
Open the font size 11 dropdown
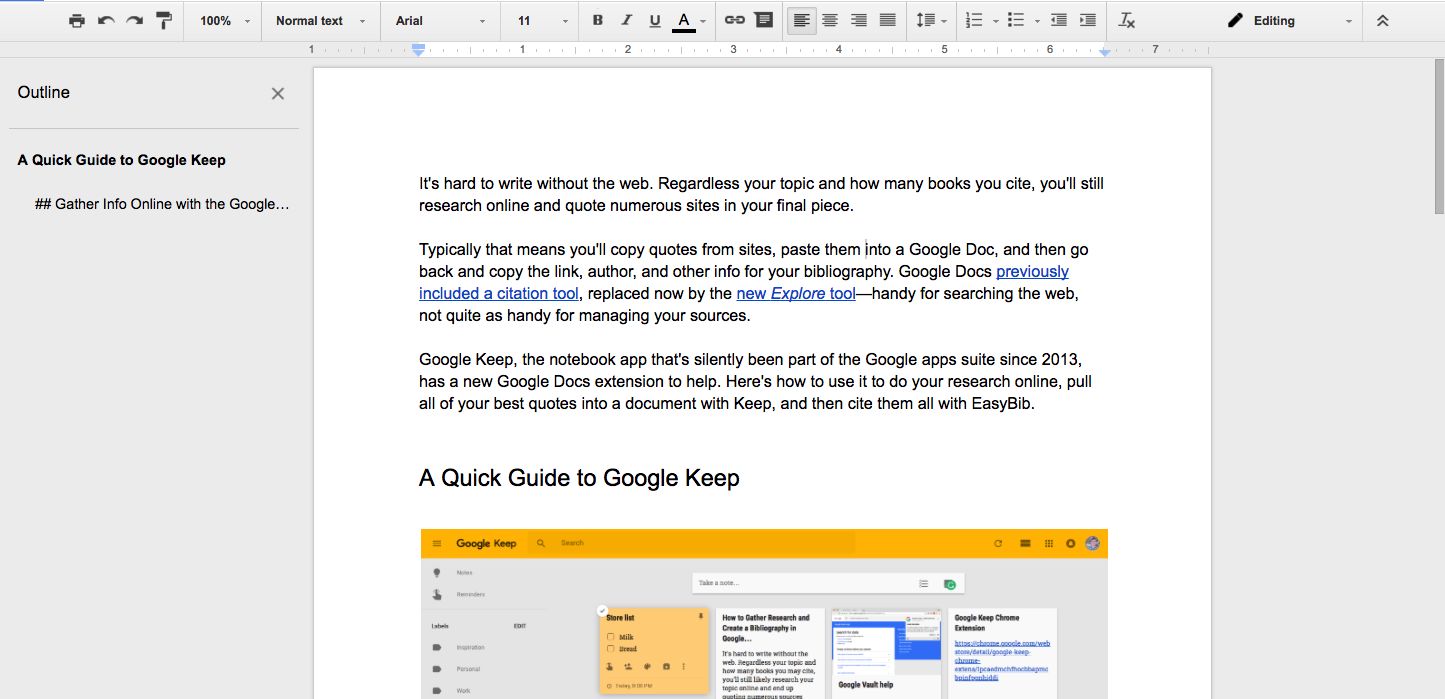(x=541, y=20)
